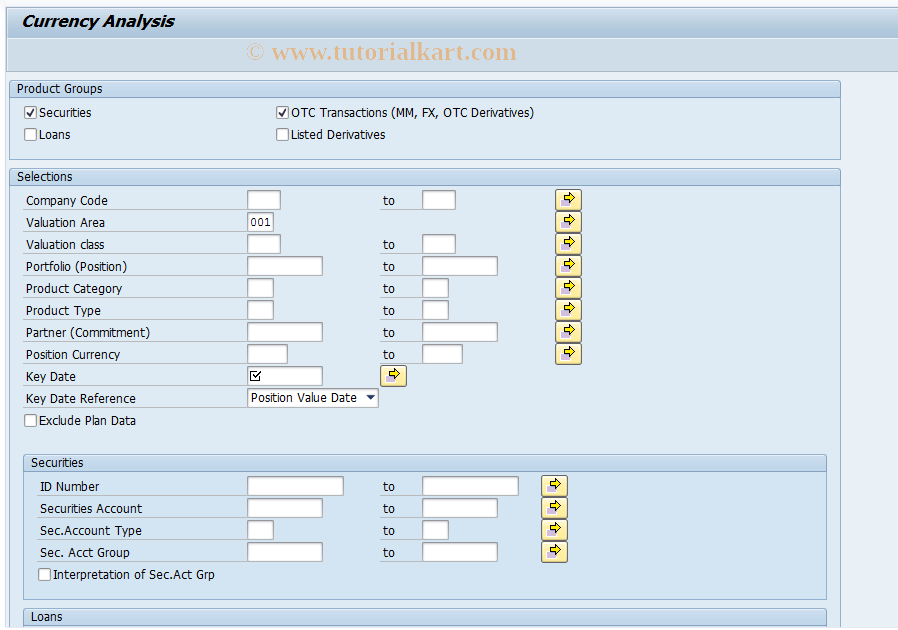This screenshot has width=898, height=630.
Task: Click the Valuation Area field with 001
Action: click(x=261, y=222)
